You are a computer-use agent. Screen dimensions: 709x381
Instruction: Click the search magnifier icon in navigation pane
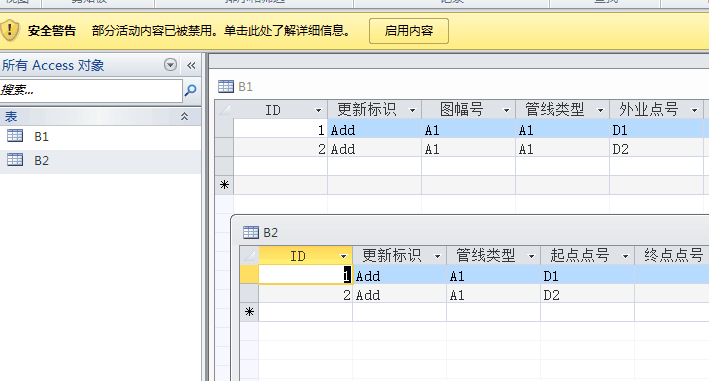point(190,90)
